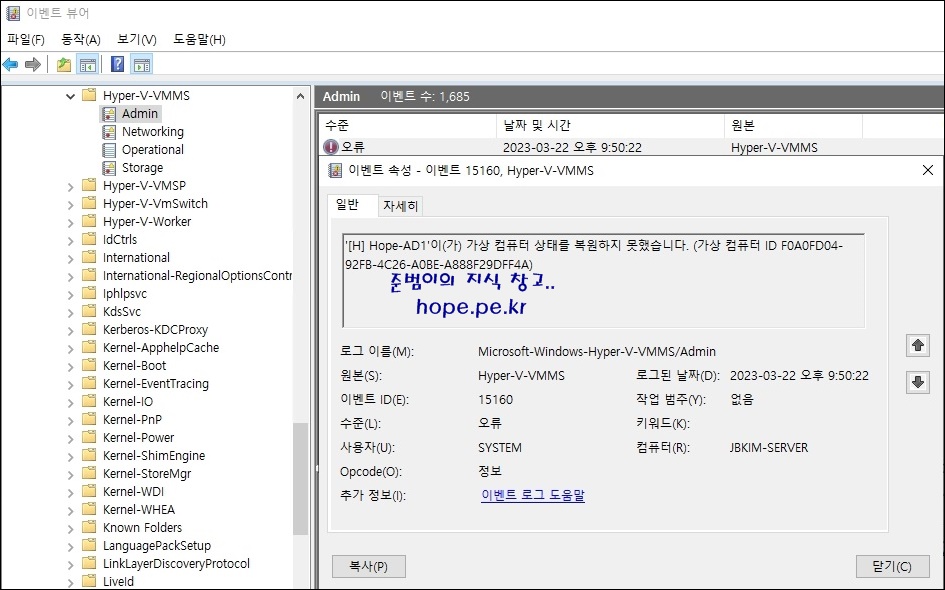Screen dimensions: 945x590
Task: Click the IdCtrls folder icon
Action: click(89, 239)
